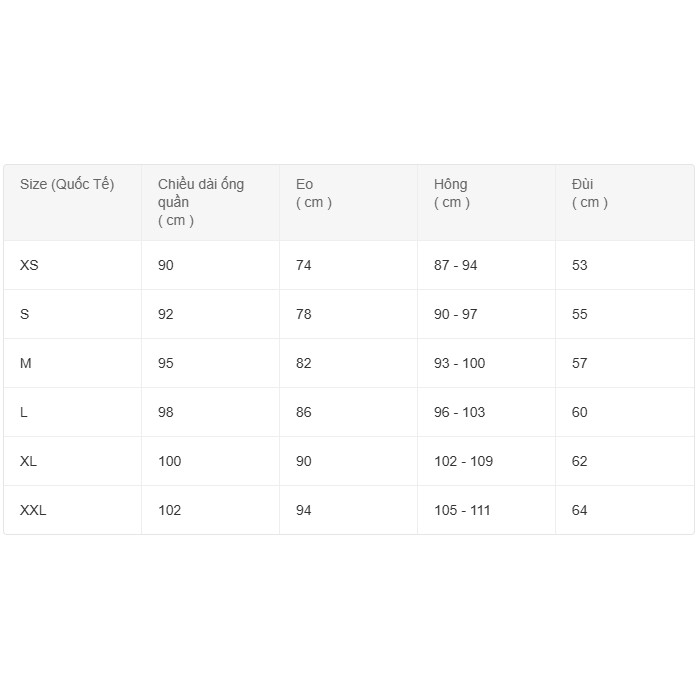Click the Chiều dài ống quần header
Viewport: 699px width, 699px height.
(201, 202)
